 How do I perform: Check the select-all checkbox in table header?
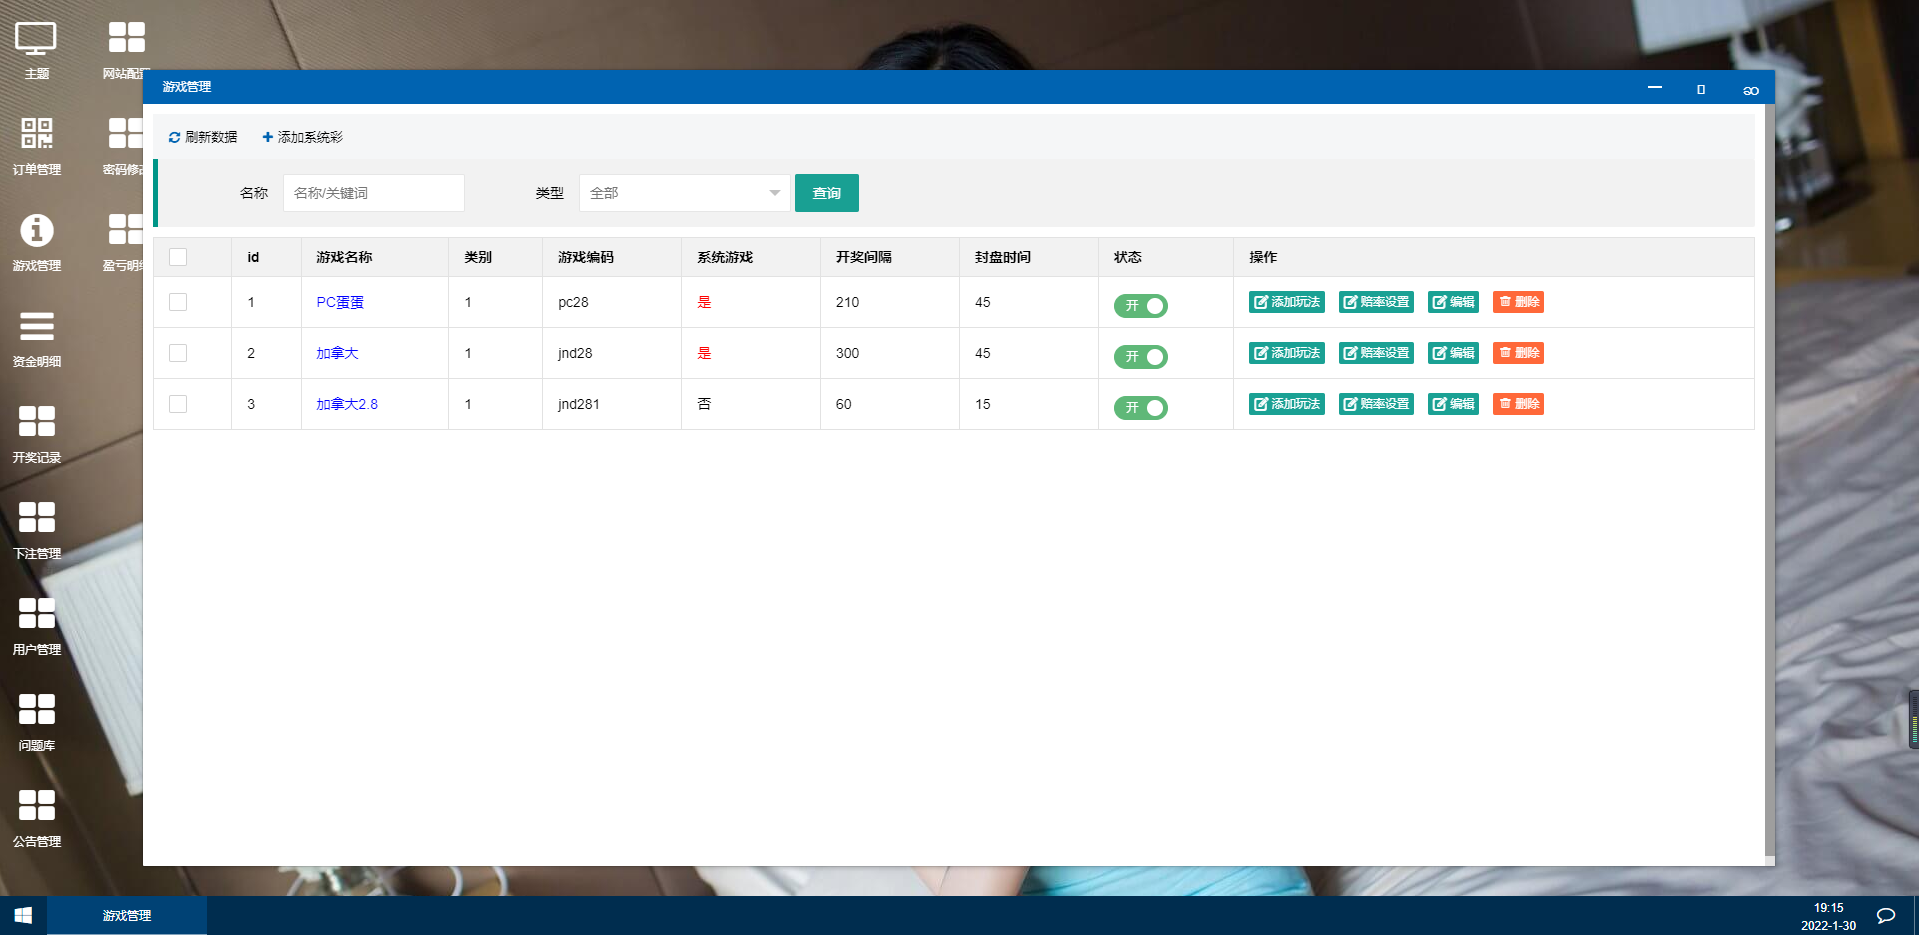(x=178, y=257)
